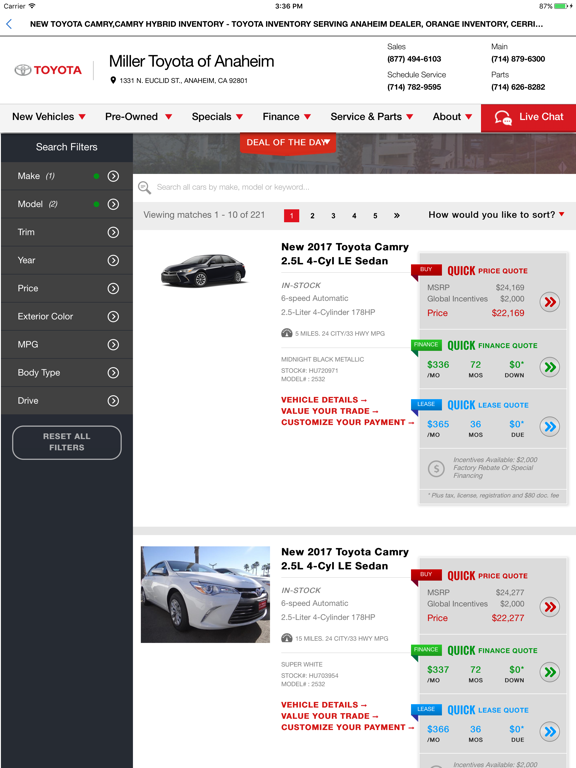Open the Service & Parts dropdown menu
The width and height of the screenshot is (576, 768).
372,117
